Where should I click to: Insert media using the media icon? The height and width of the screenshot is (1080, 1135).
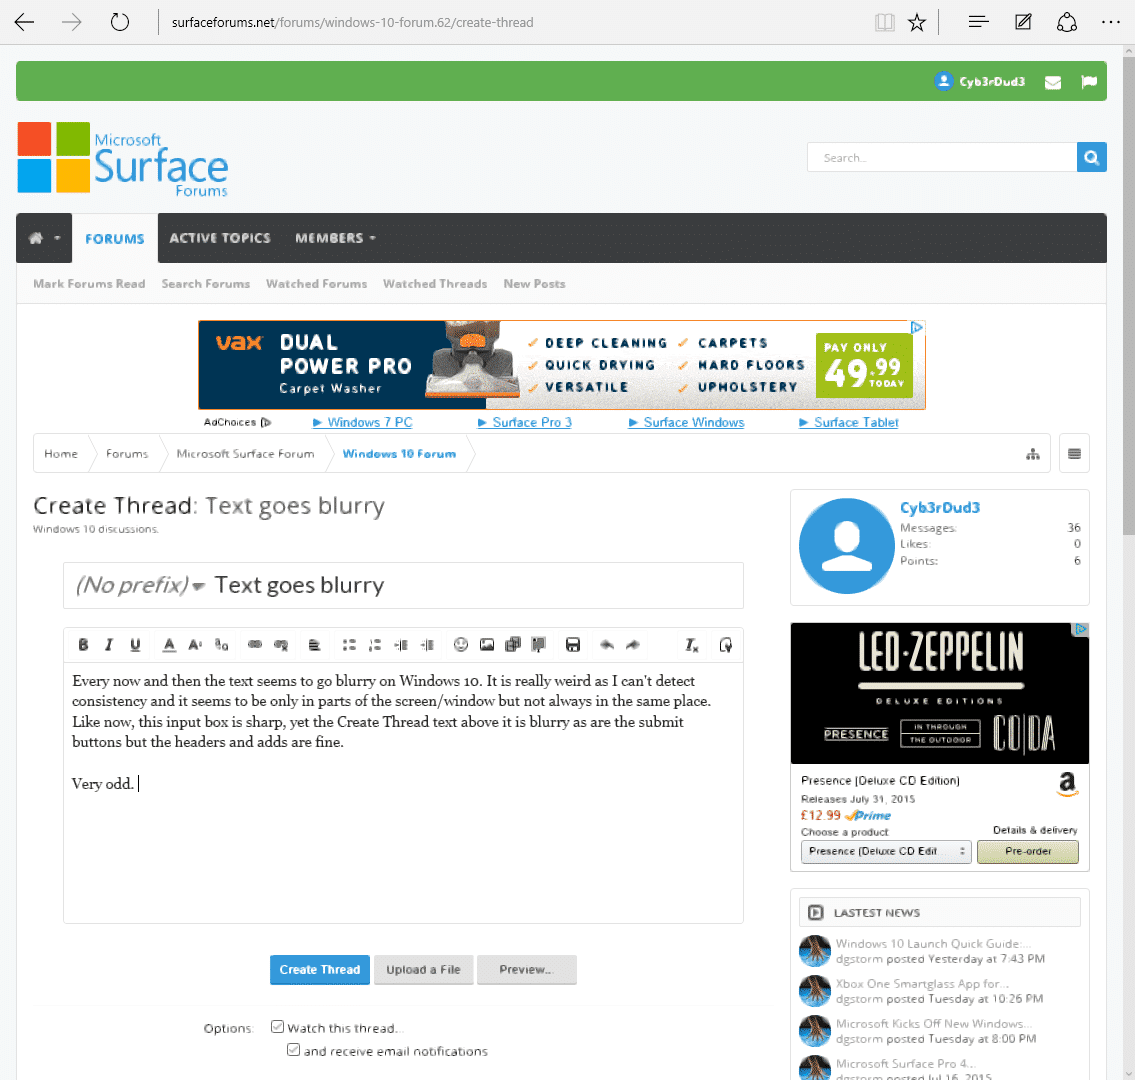(x=512, y=644)
